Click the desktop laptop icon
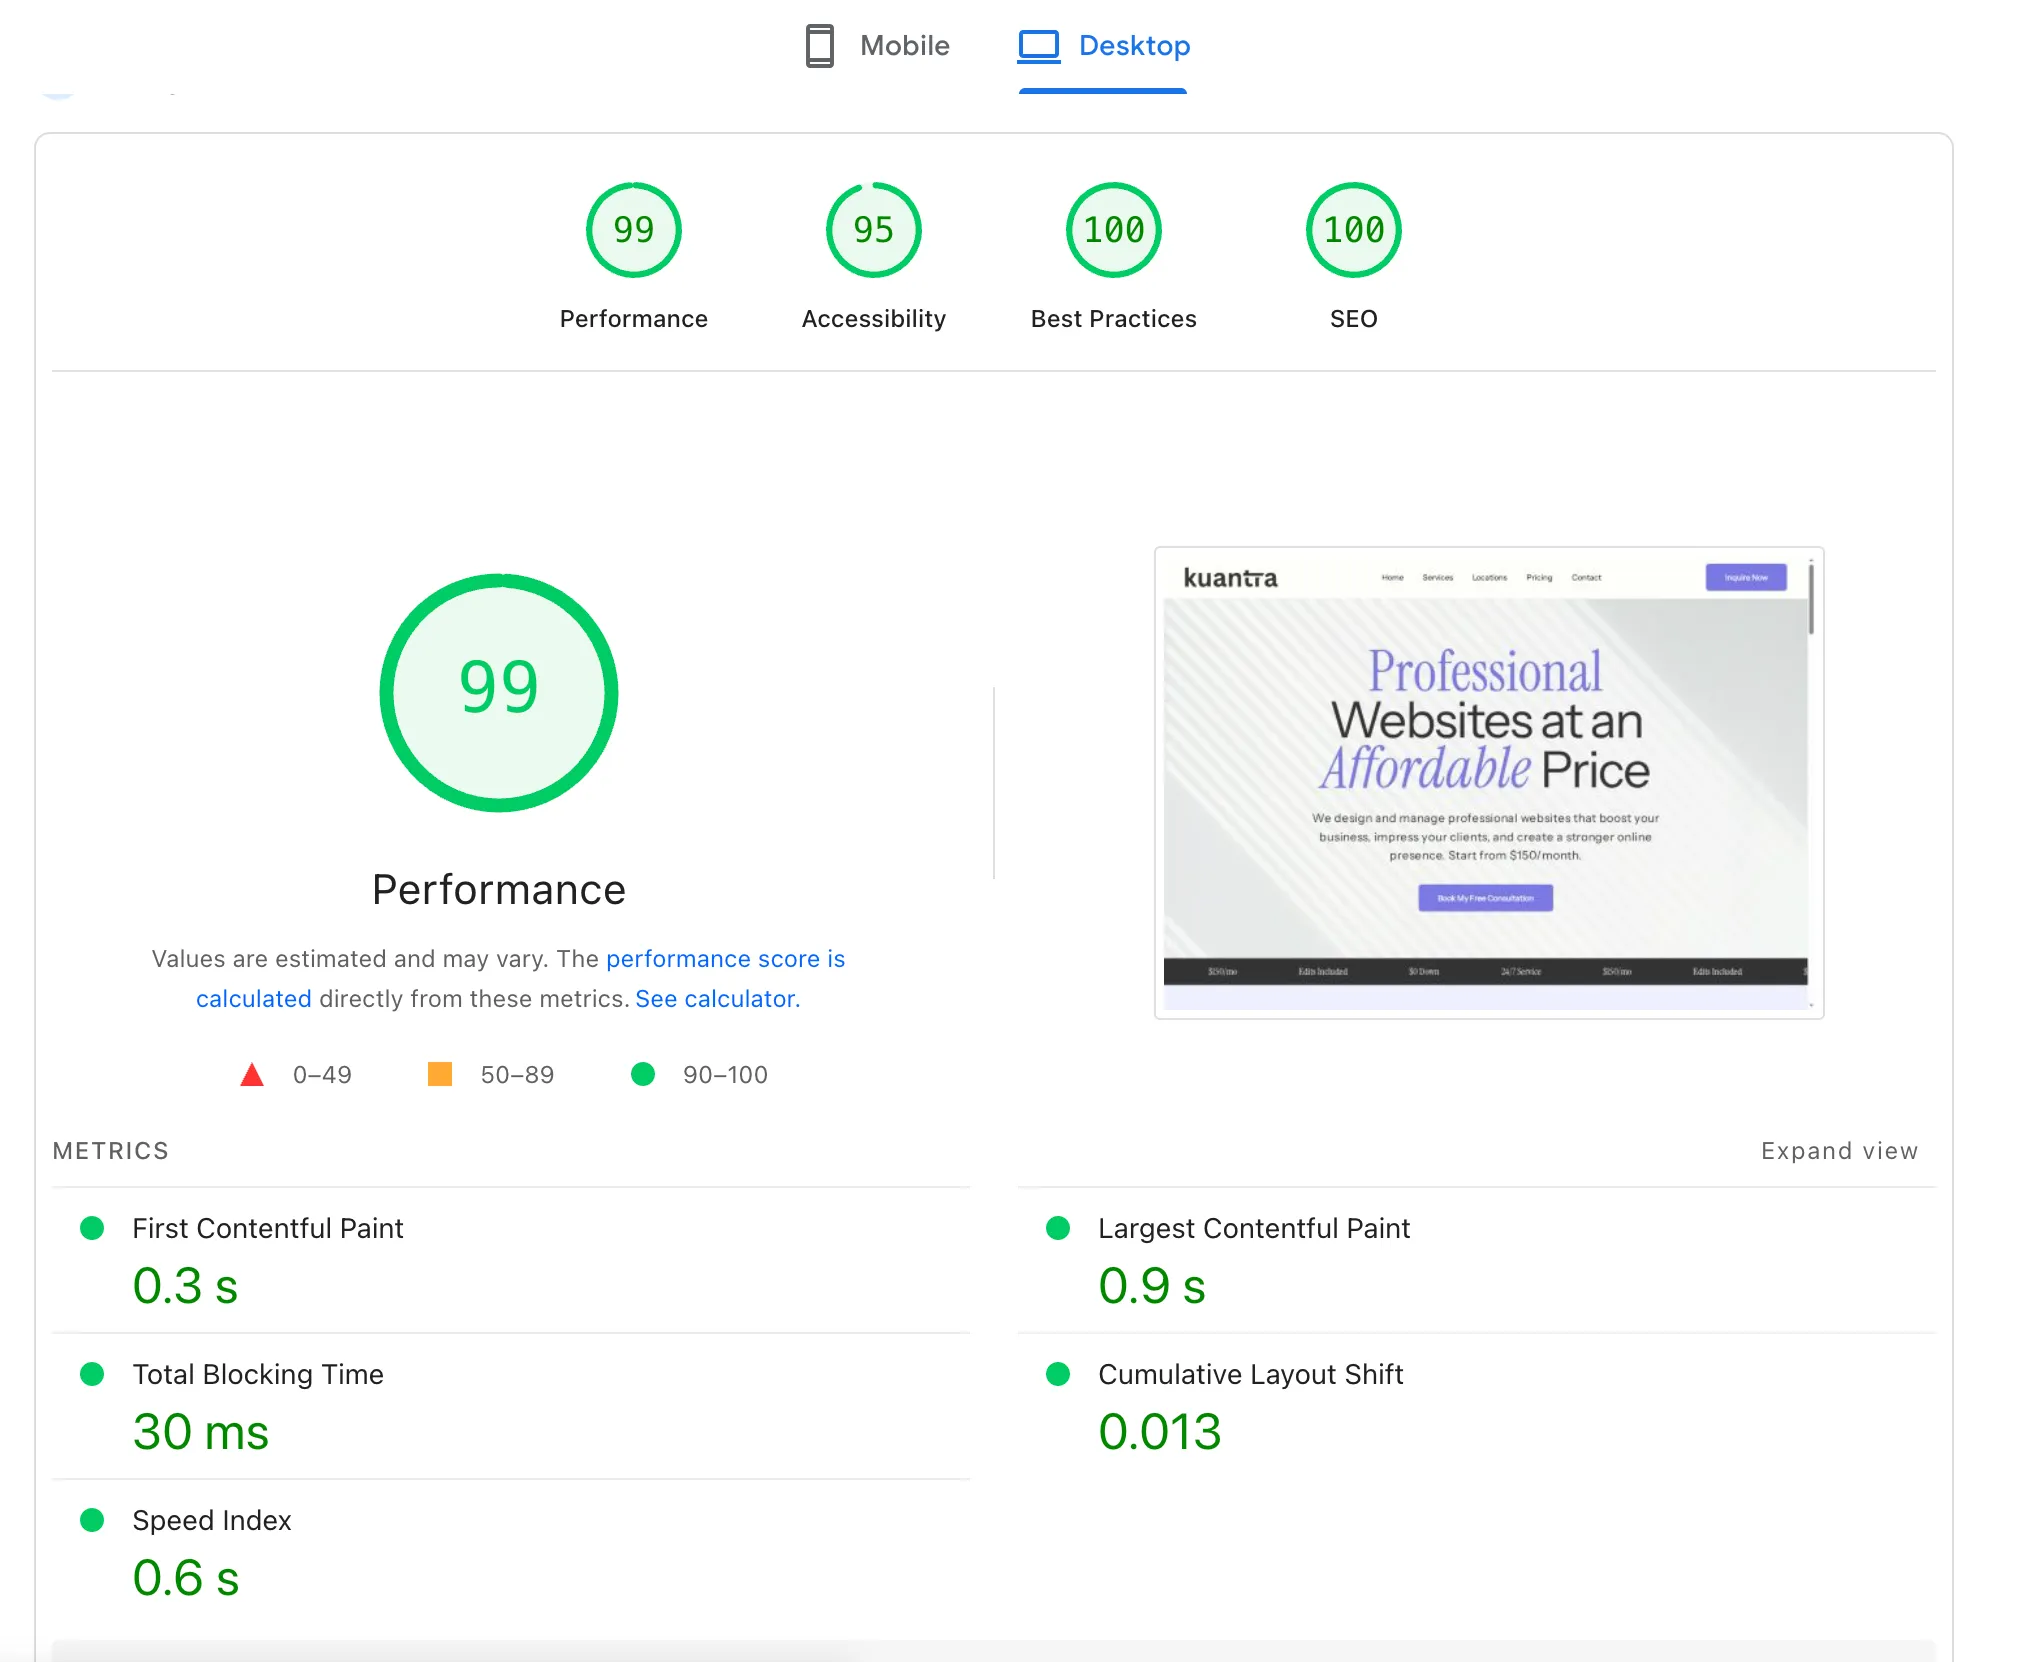The image size is (2038, 1662). click(x=1037, y=44)
